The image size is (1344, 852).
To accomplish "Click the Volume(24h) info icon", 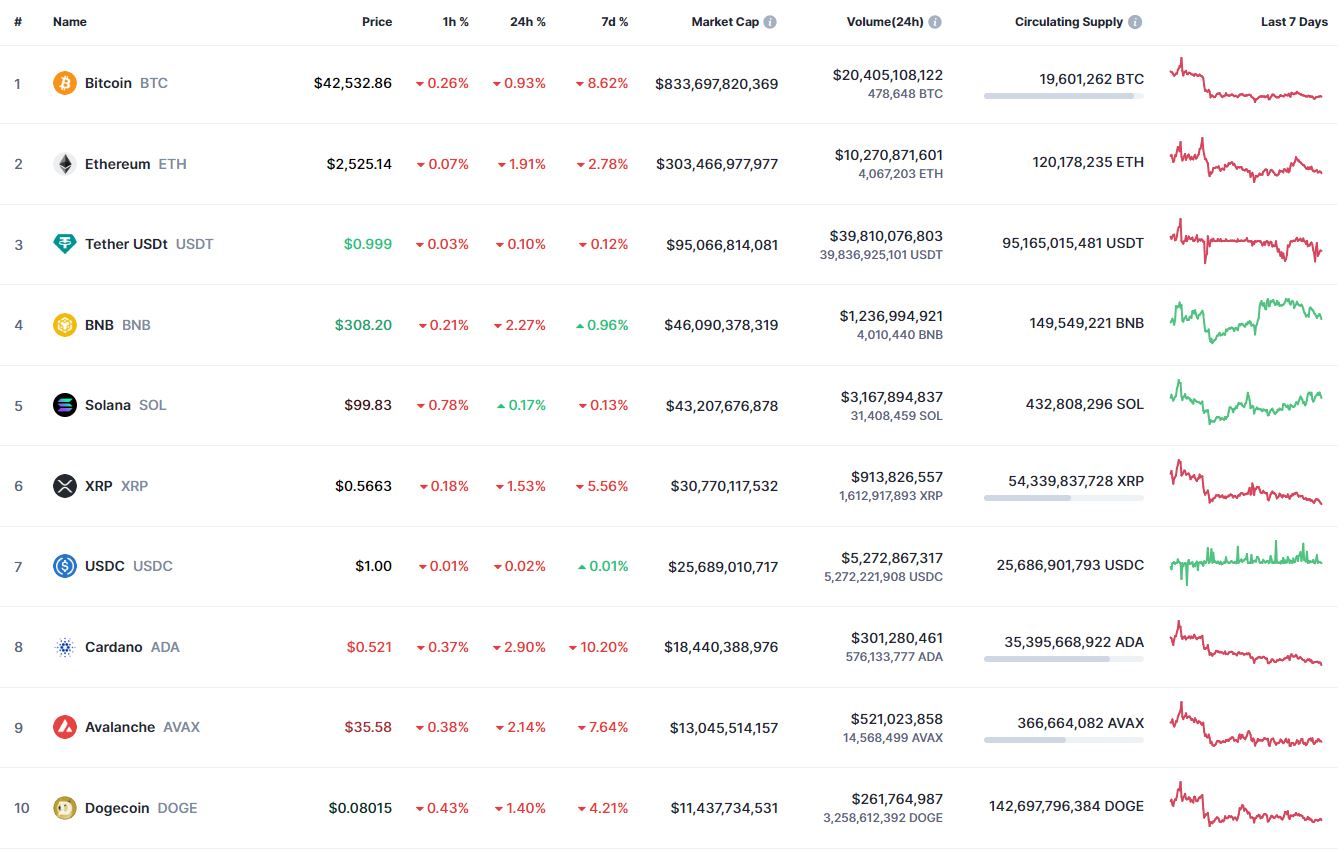I will click(934, 22).
